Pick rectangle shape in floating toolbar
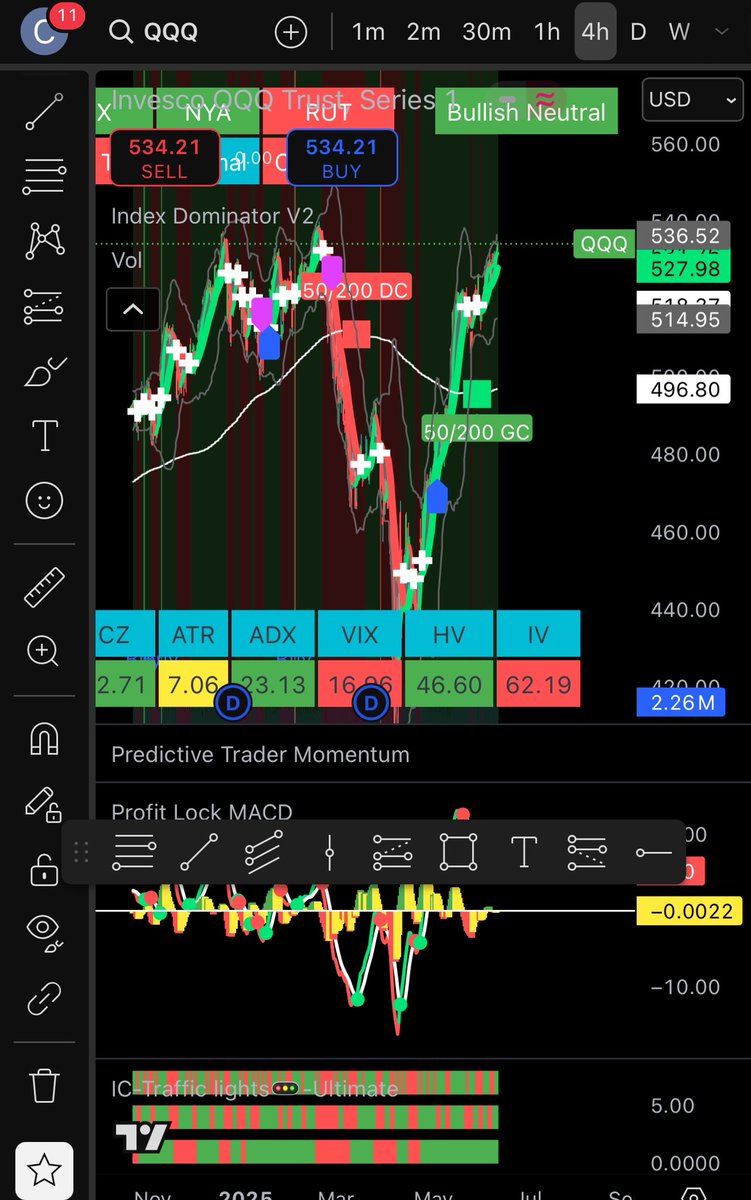The height and width of the screenshot is (1200, 751). 458,853
